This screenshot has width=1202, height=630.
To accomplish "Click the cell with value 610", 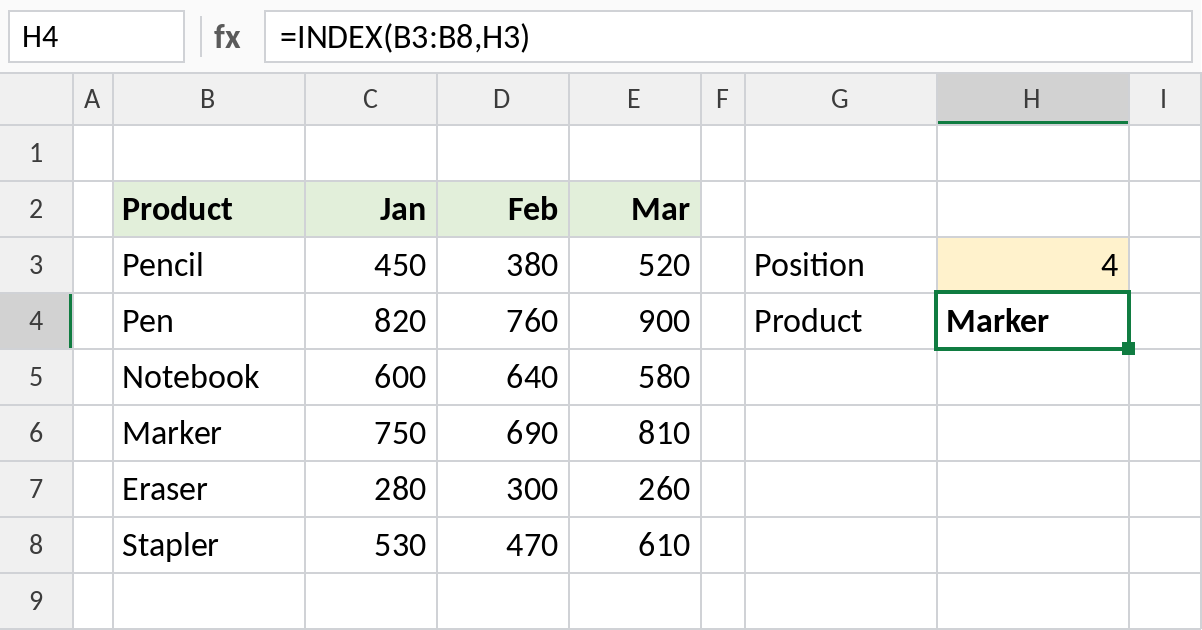I will [635, 545].
